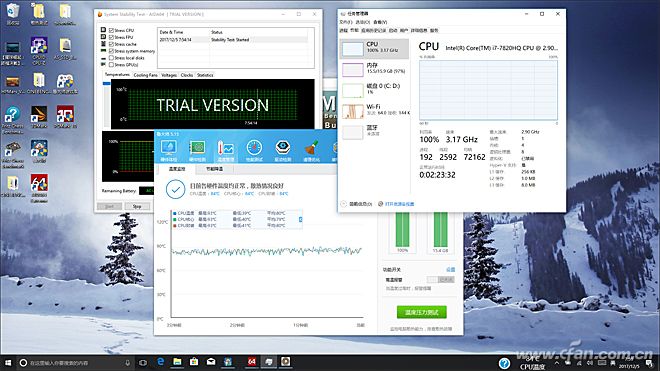Viewport: 660px width, 371px height.
Task: Show hidden system tray icons chevron
Action: pyautogui.click(x=557, y=363)
